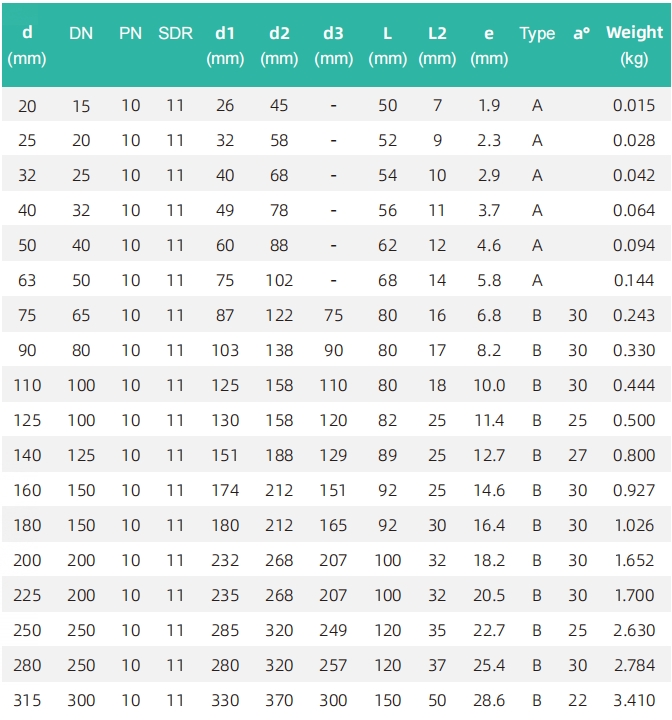
Task: Select the e value 28.6 cell
Action: [489, 700]
